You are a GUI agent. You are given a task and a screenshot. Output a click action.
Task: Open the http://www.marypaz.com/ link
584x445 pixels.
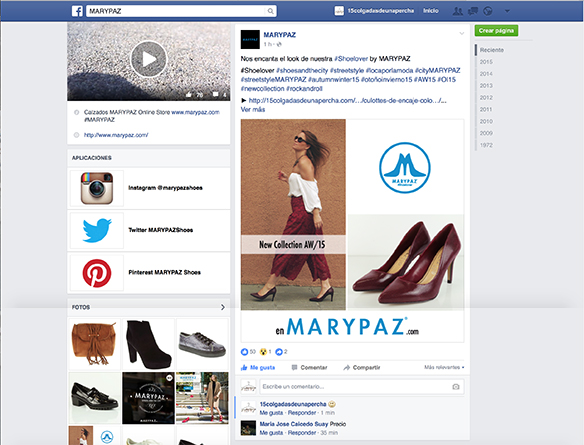(116, 135)
